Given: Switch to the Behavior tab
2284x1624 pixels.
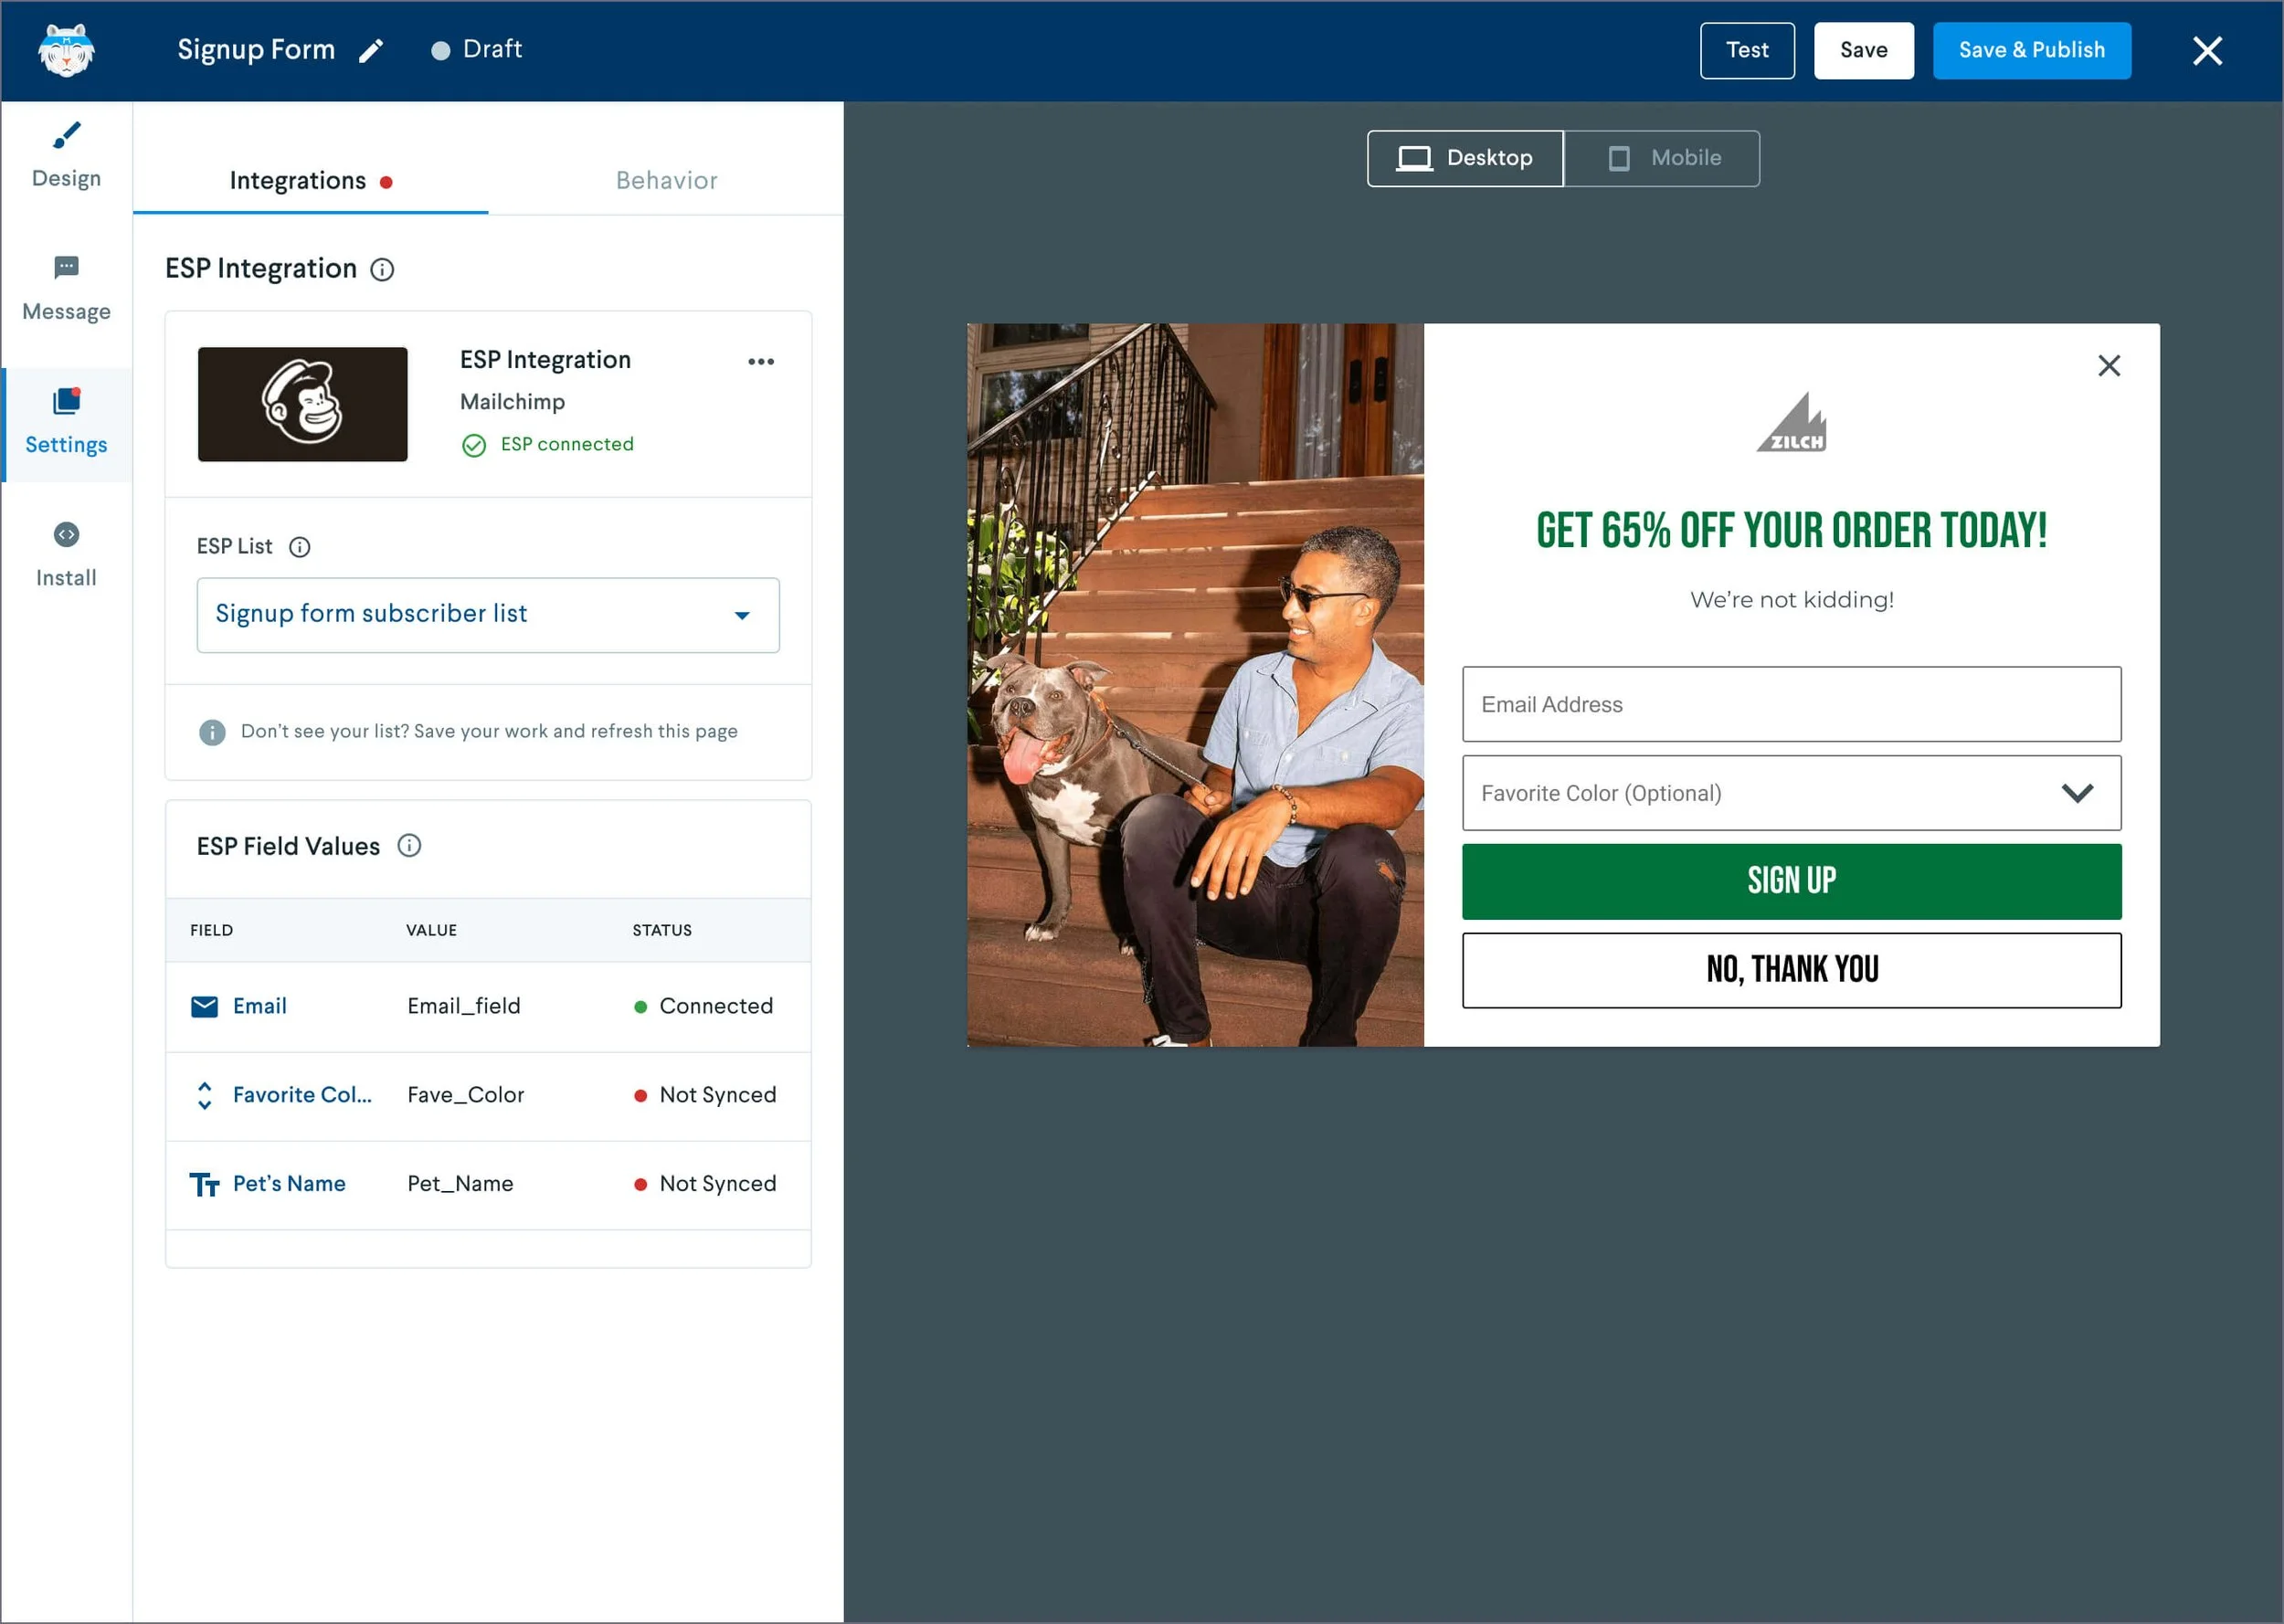Looking at the screenshot, I should pos(666,181).
